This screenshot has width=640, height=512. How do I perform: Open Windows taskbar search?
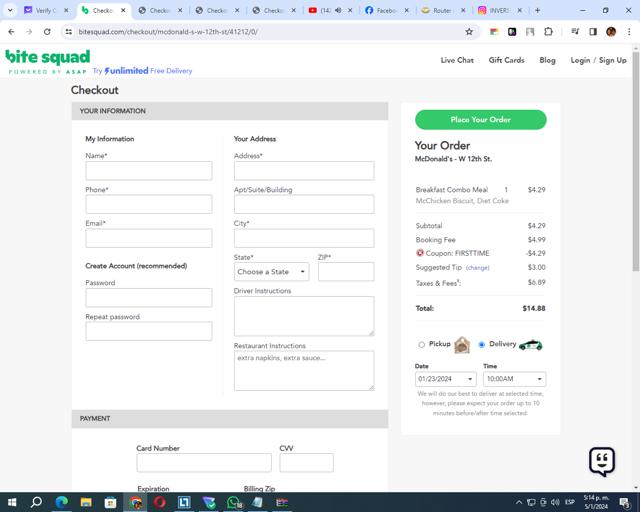point(36,502)
